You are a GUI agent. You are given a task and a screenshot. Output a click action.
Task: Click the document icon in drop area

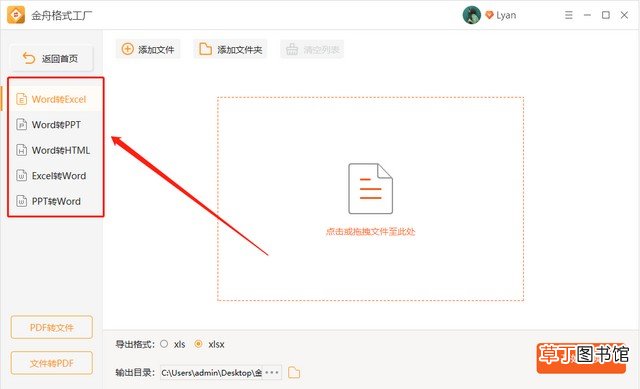370,189
